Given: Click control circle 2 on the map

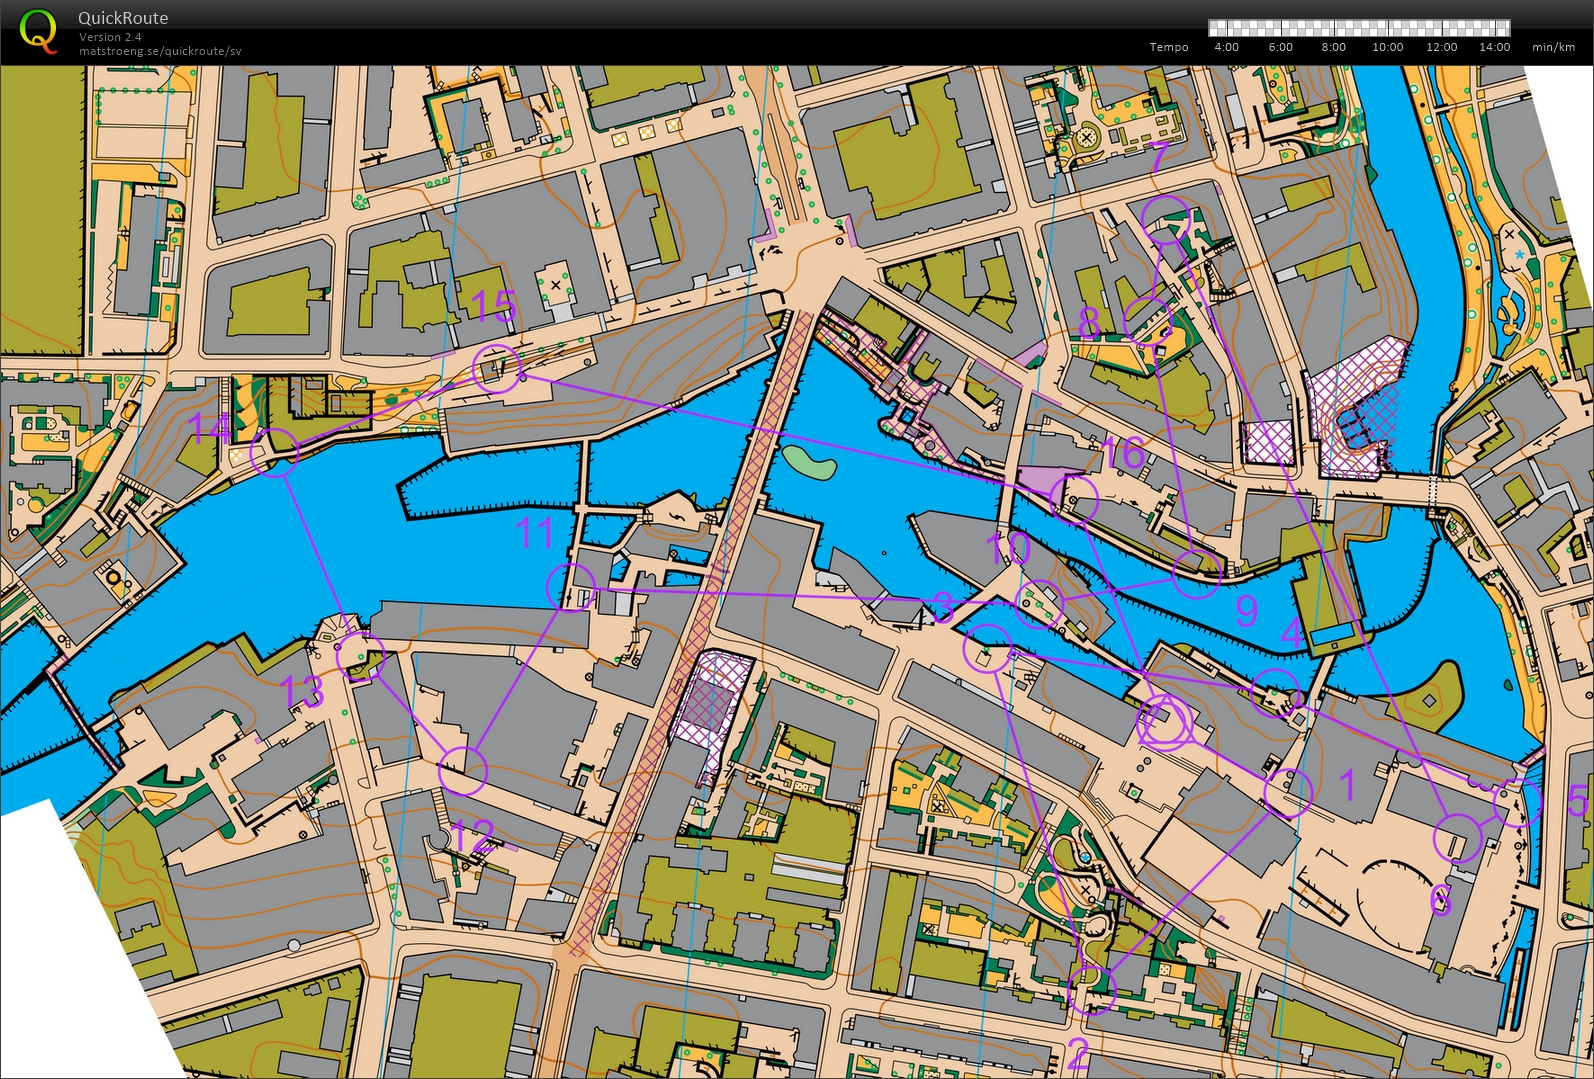Looking at the screenshot, I should pyautogui.click(x=1091, y=990).
